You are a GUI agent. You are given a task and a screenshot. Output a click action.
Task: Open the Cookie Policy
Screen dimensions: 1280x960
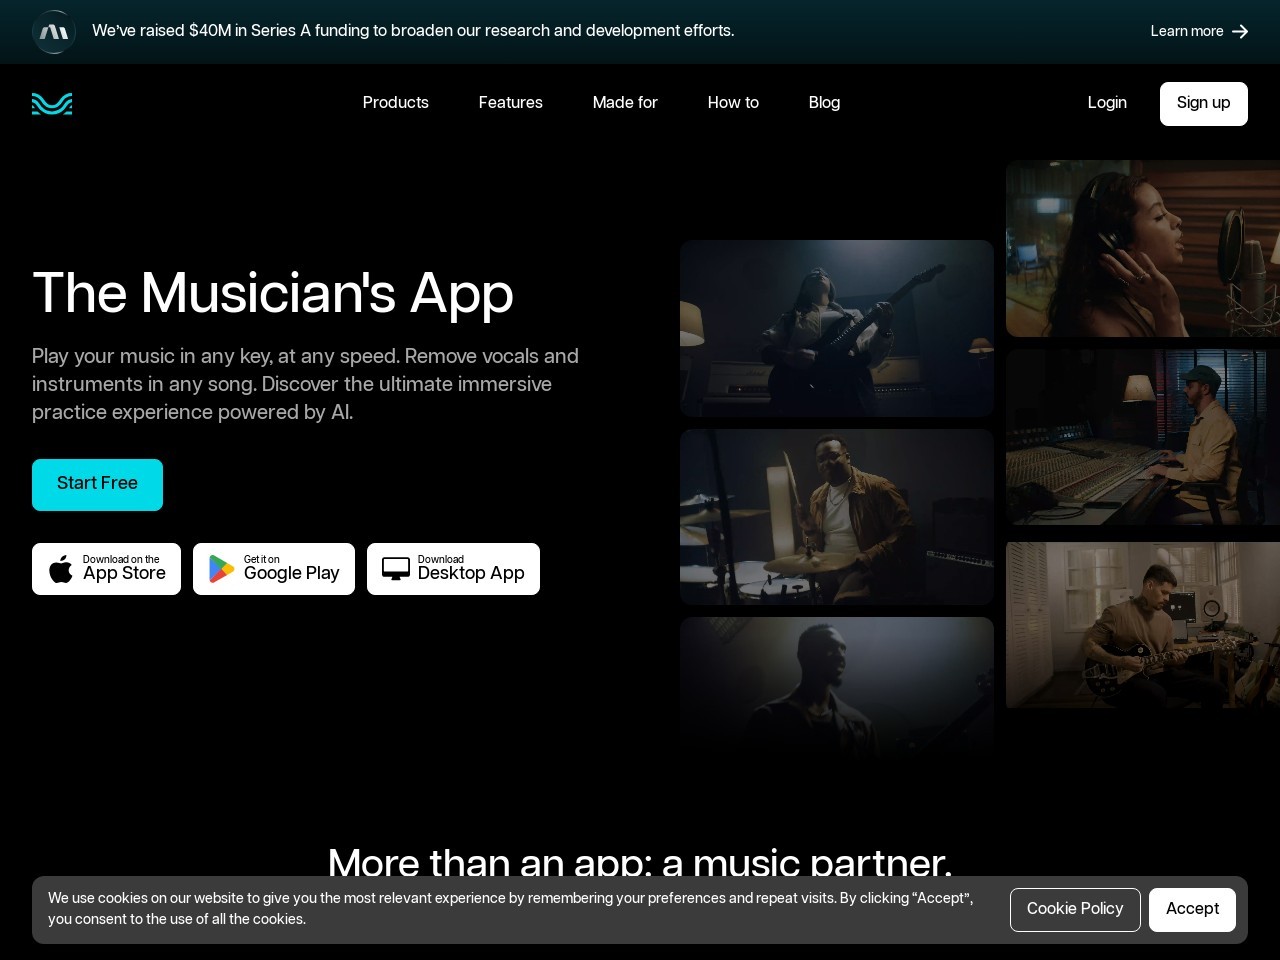point(1075,909)
